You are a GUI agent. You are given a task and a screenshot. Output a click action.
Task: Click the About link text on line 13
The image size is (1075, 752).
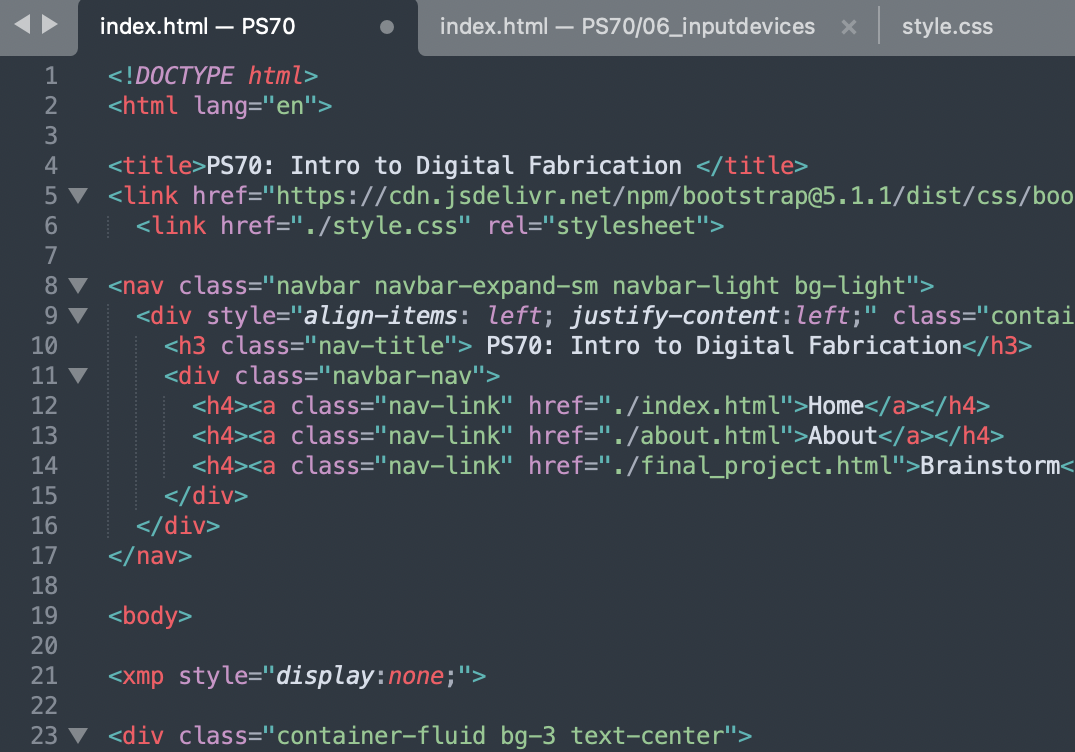click(843, 436)
